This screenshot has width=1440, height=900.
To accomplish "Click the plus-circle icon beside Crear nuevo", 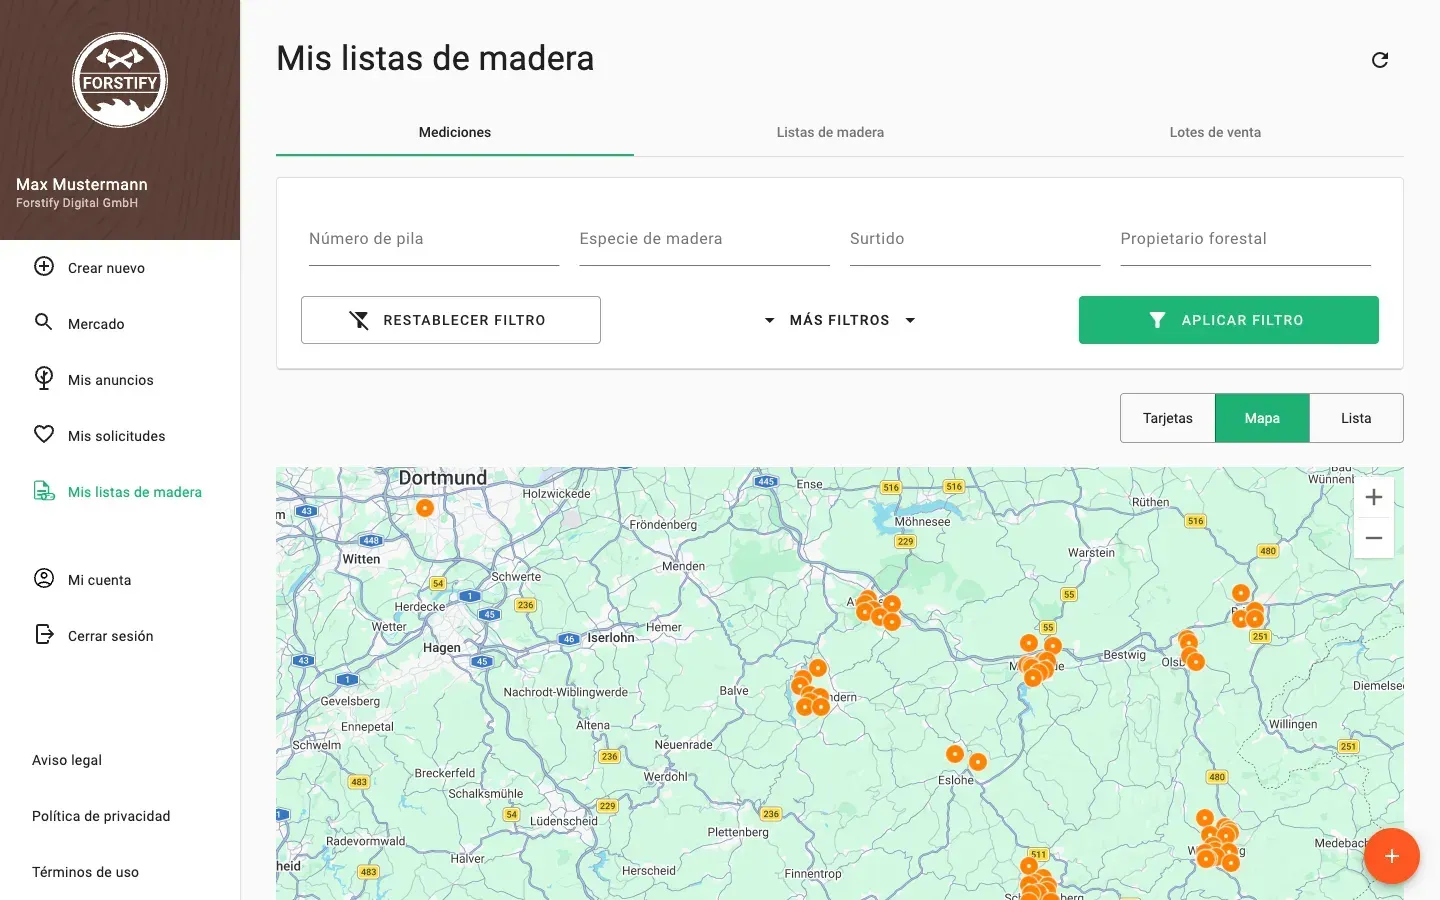I will [44, 266].
